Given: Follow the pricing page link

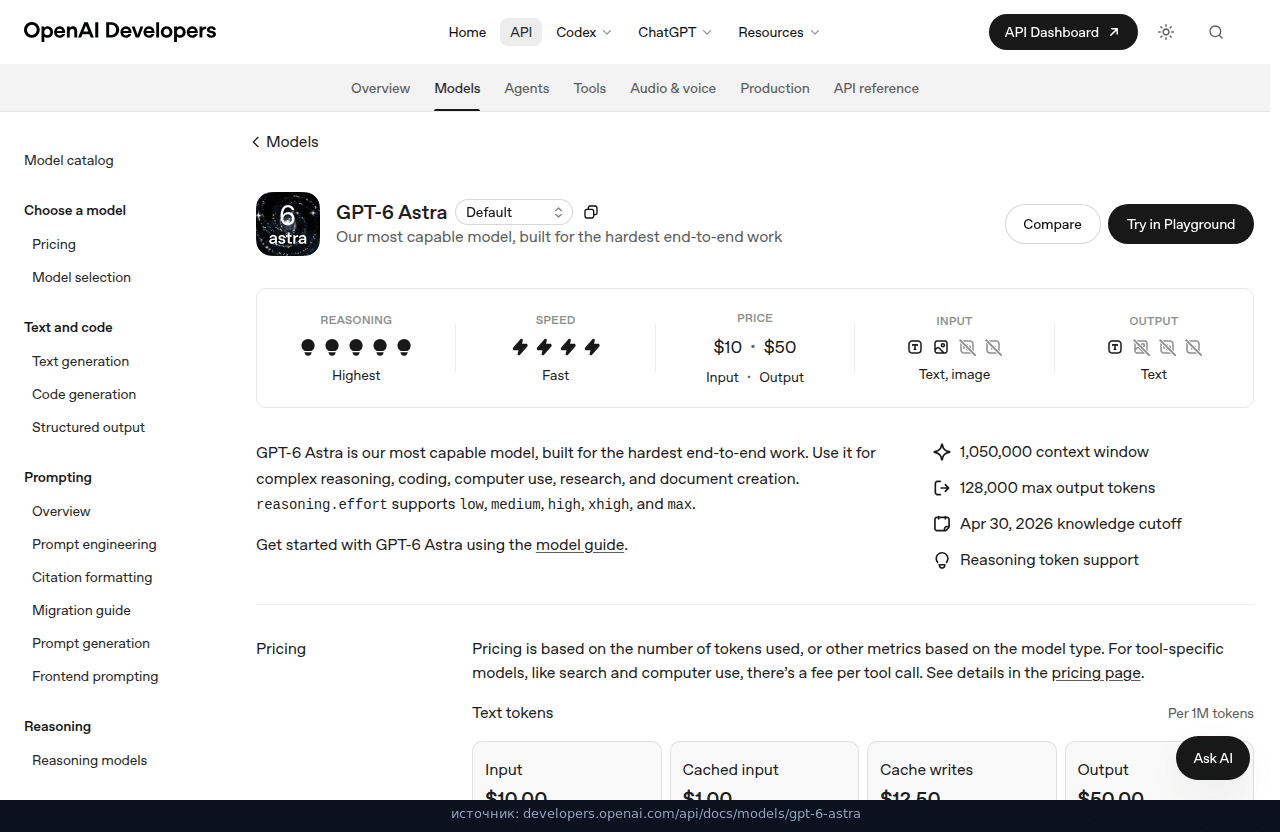Looking at the screenshot, I should [x=1096, y=673].
